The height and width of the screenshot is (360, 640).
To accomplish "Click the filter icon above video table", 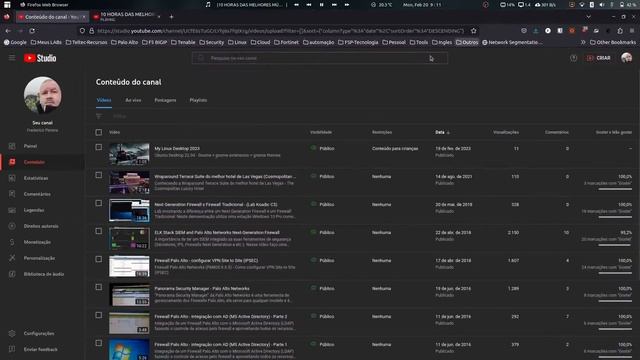I will 99,116.
